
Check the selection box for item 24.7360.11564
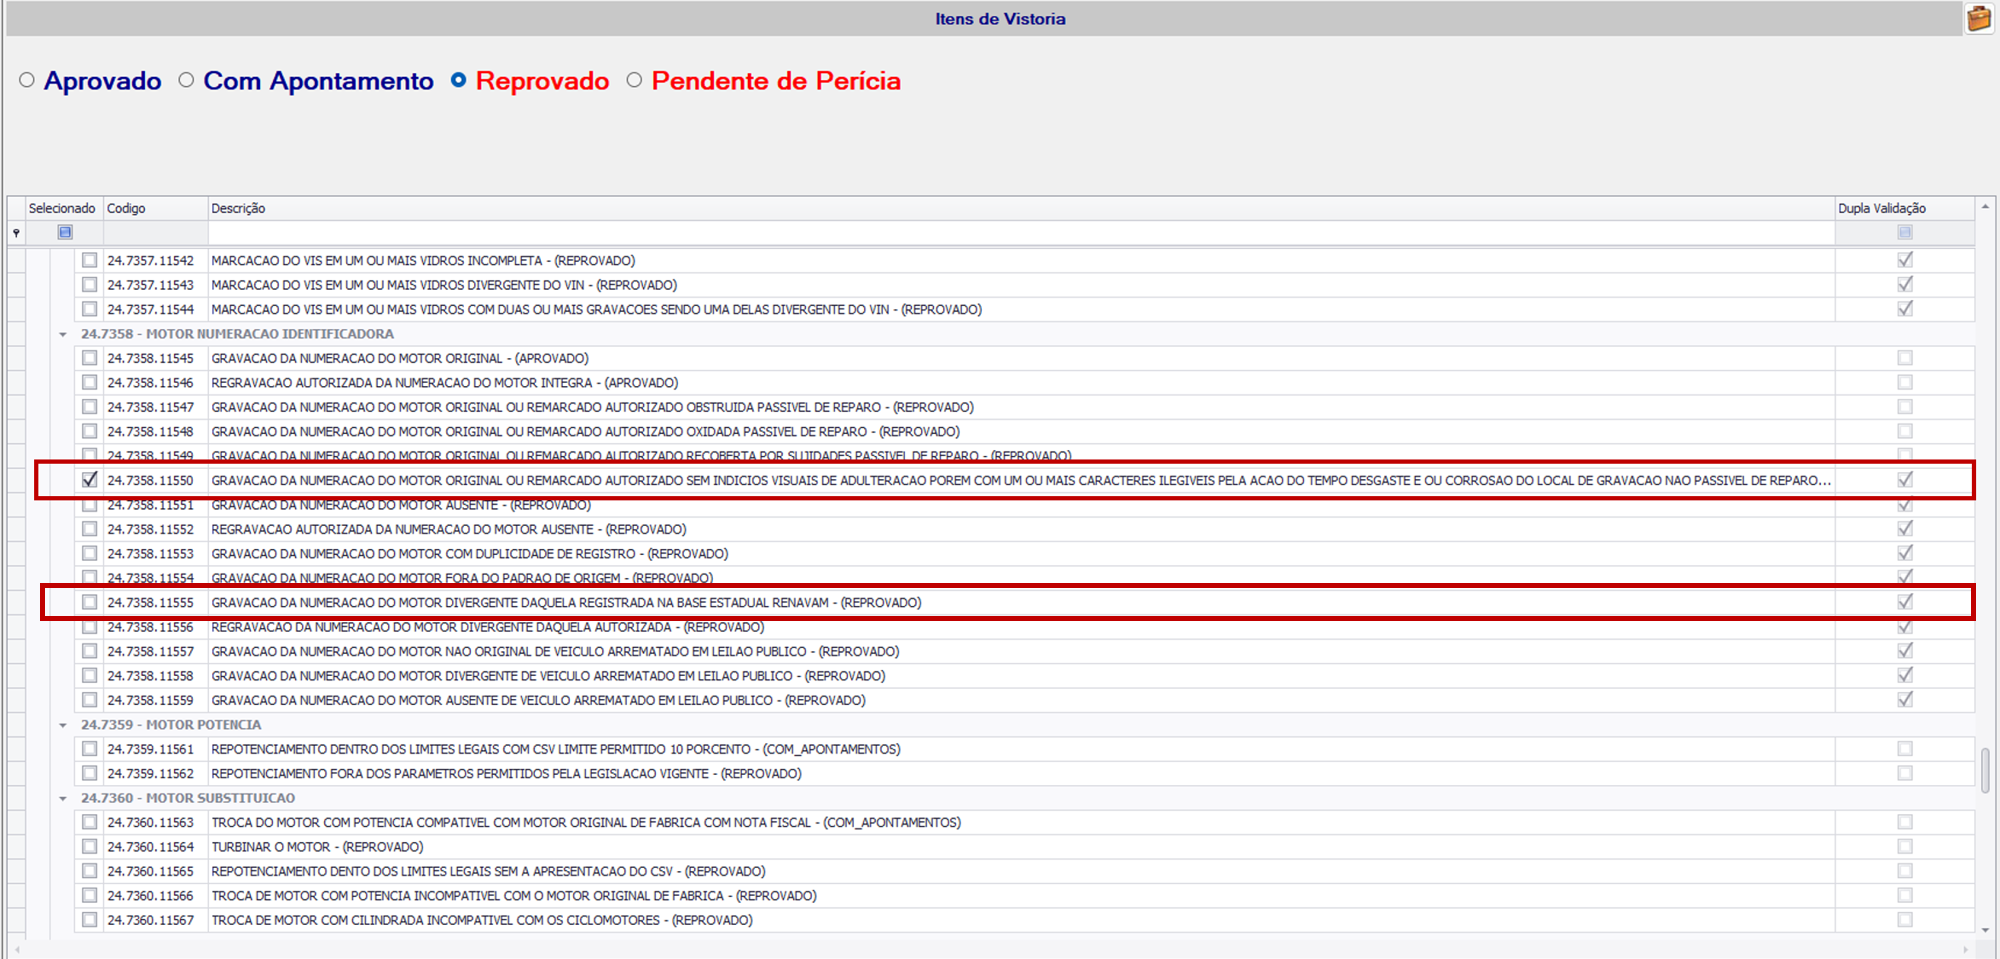(x=90, y=847)
